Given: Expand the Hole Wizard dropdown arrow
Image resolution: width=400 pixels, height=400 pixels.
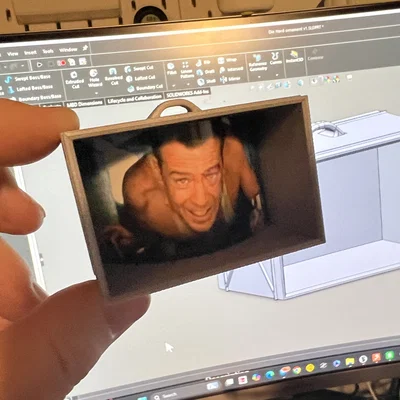Looking at the screenshot, I should pyautogui.click(x=96, y=93).
